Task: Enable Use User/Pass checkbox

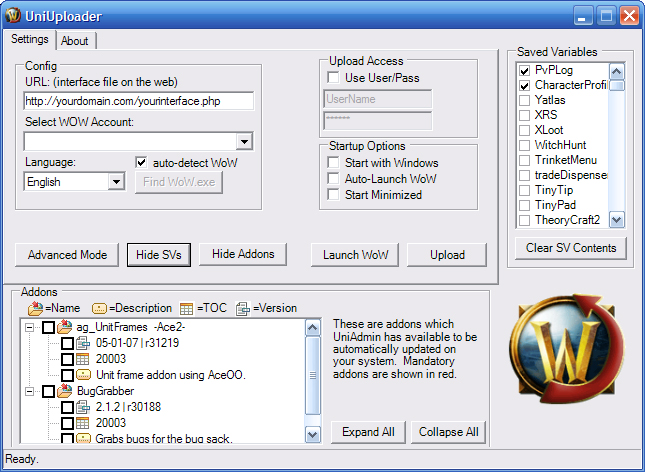Action: pyautogui.click(x=333, y=77)
